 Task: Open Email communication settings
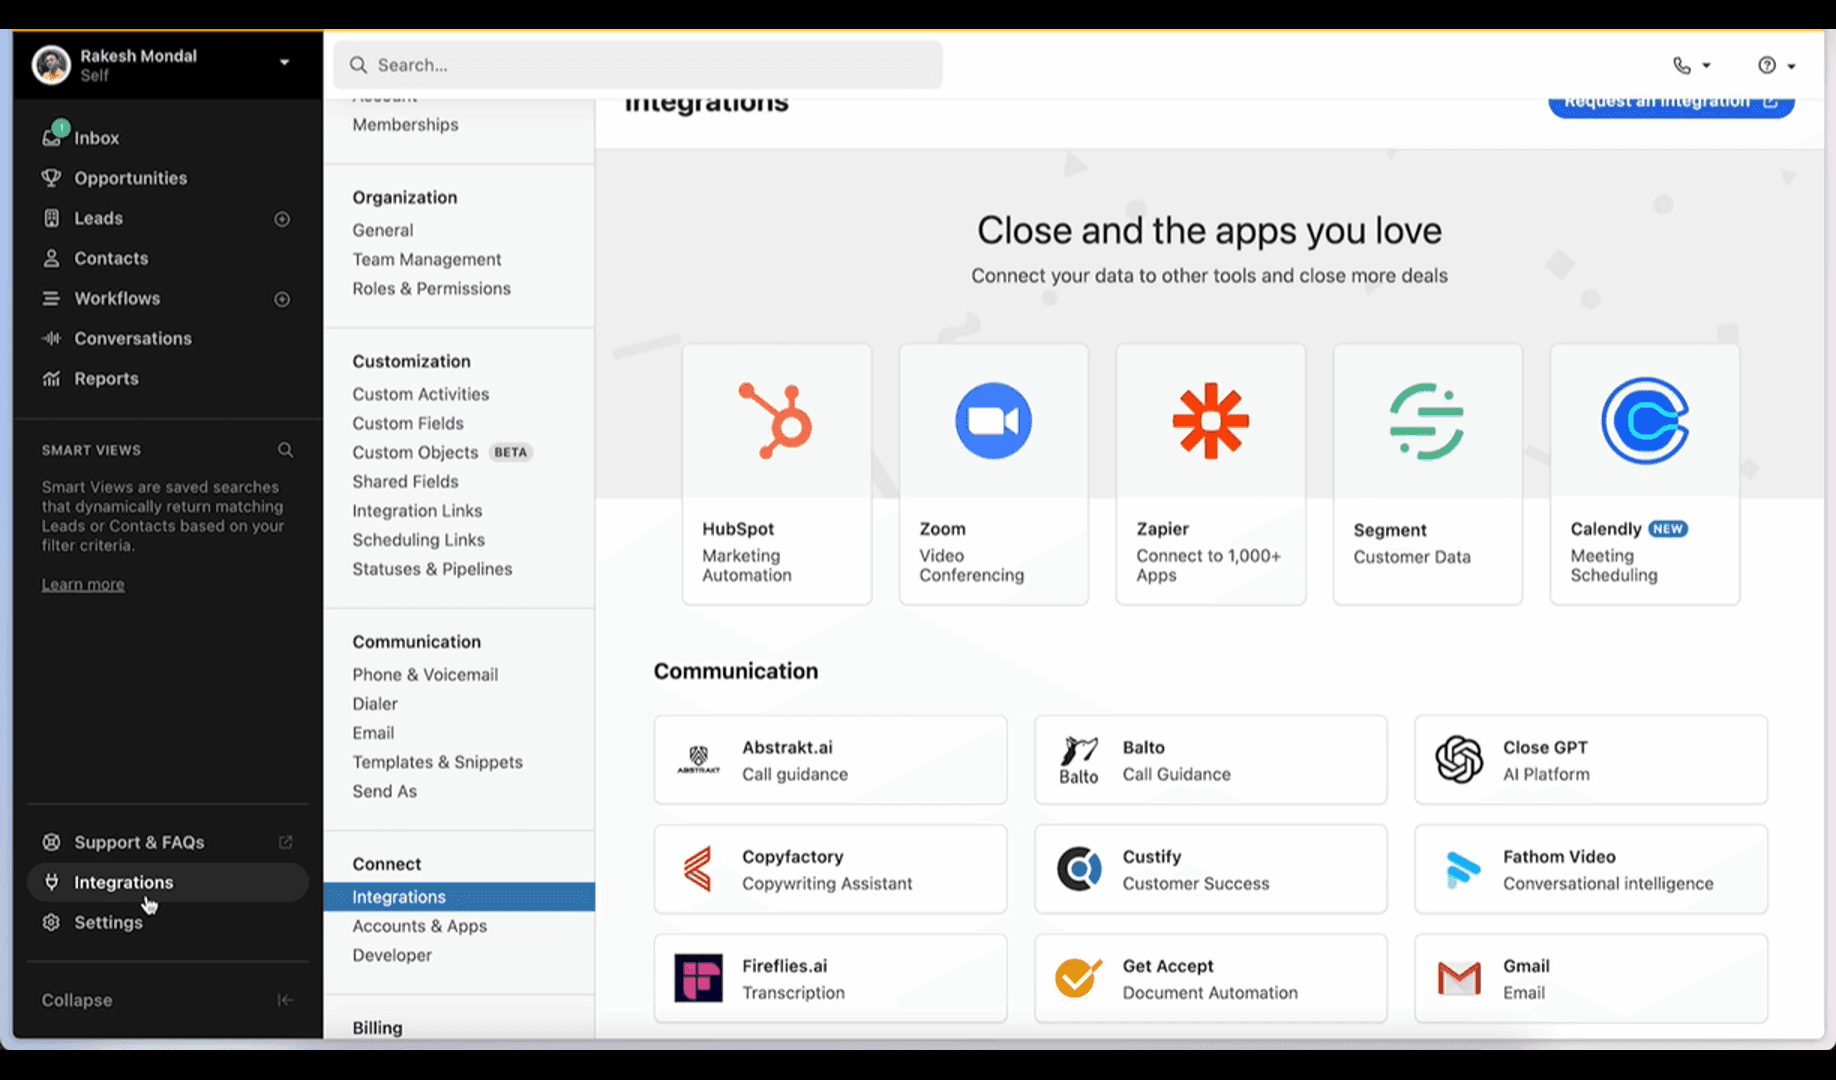(373, 732)
